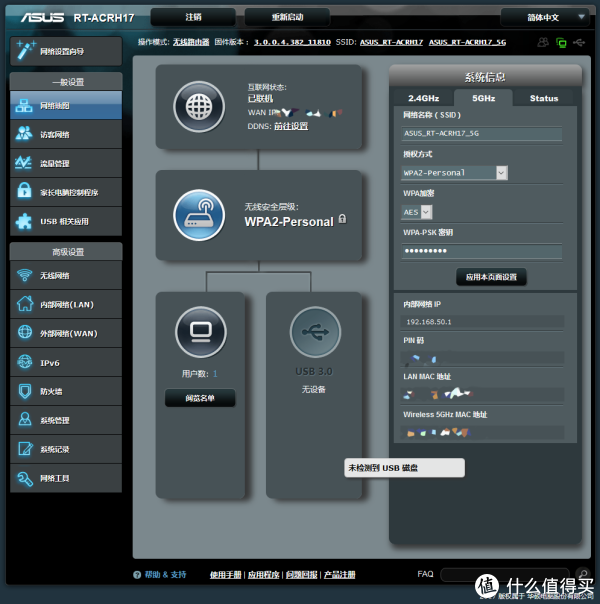Click 应用本页面设置 apply button
Screen dimensions: 600x604
click(x=491, y=277)
